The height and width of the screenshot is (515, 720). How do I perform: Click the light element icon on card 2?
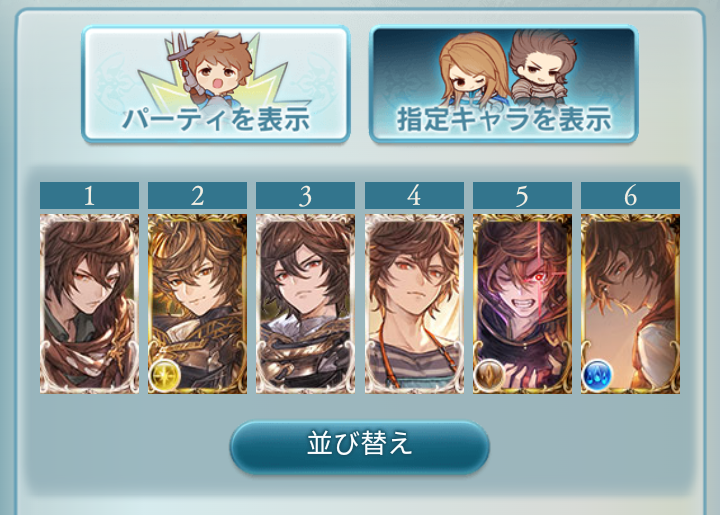coord(164,375)
